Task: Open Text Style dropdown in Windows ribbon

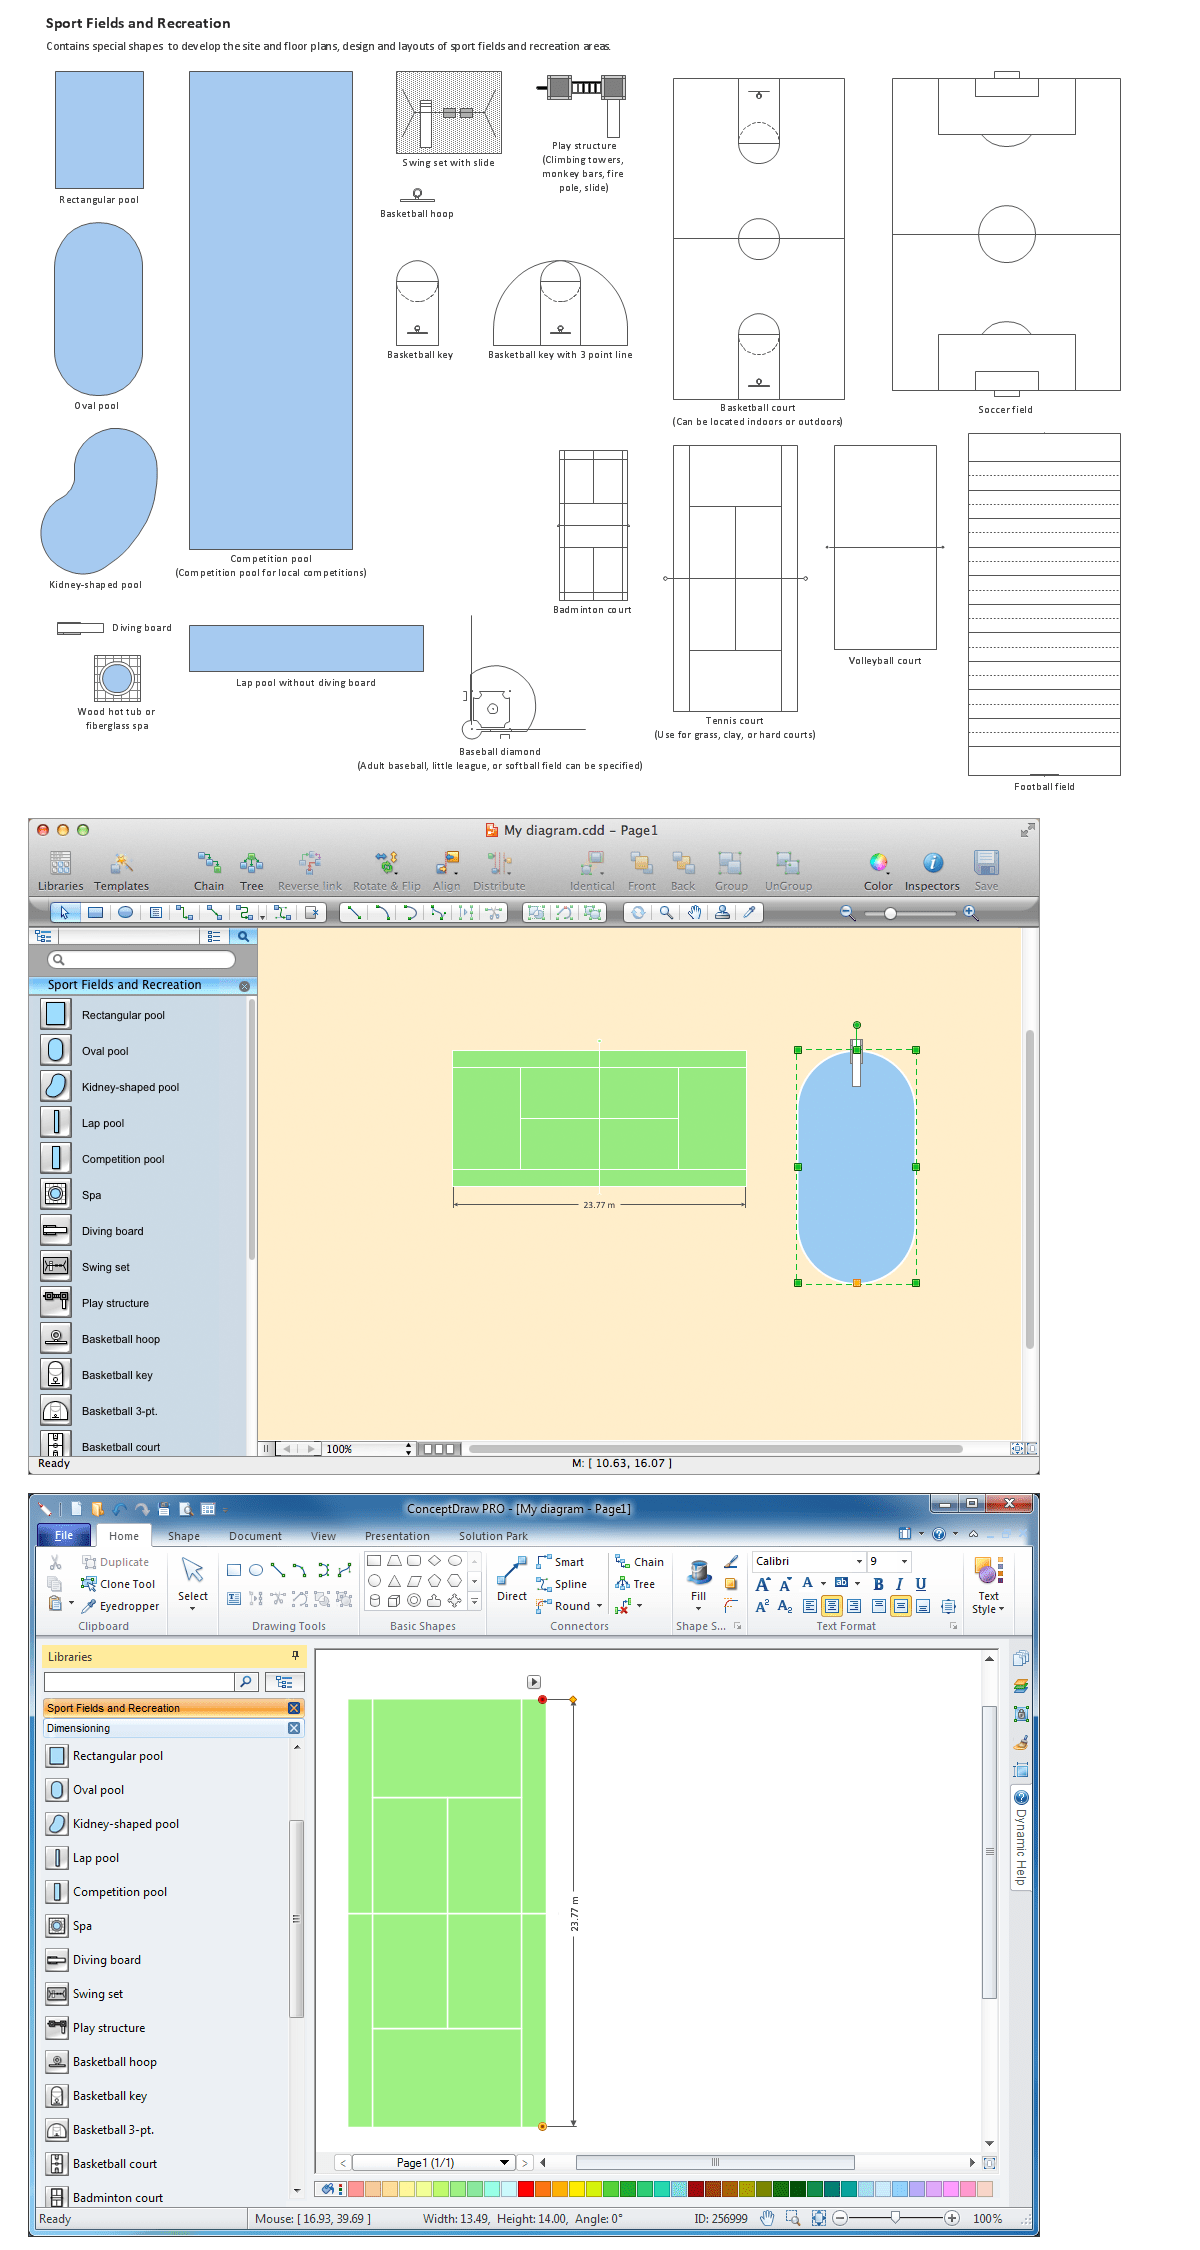Action: pos(988,1586)
